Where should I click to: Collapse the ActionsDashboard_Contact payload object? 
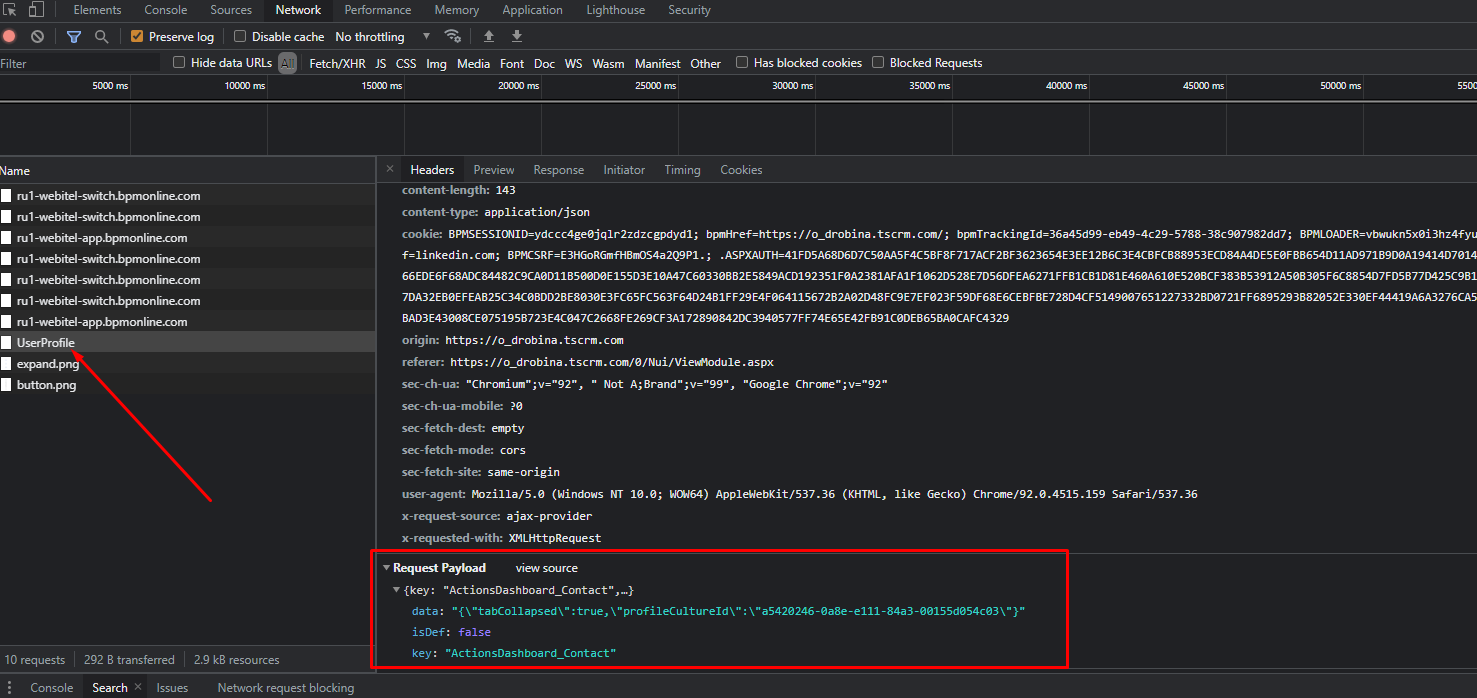click(397, 590)
